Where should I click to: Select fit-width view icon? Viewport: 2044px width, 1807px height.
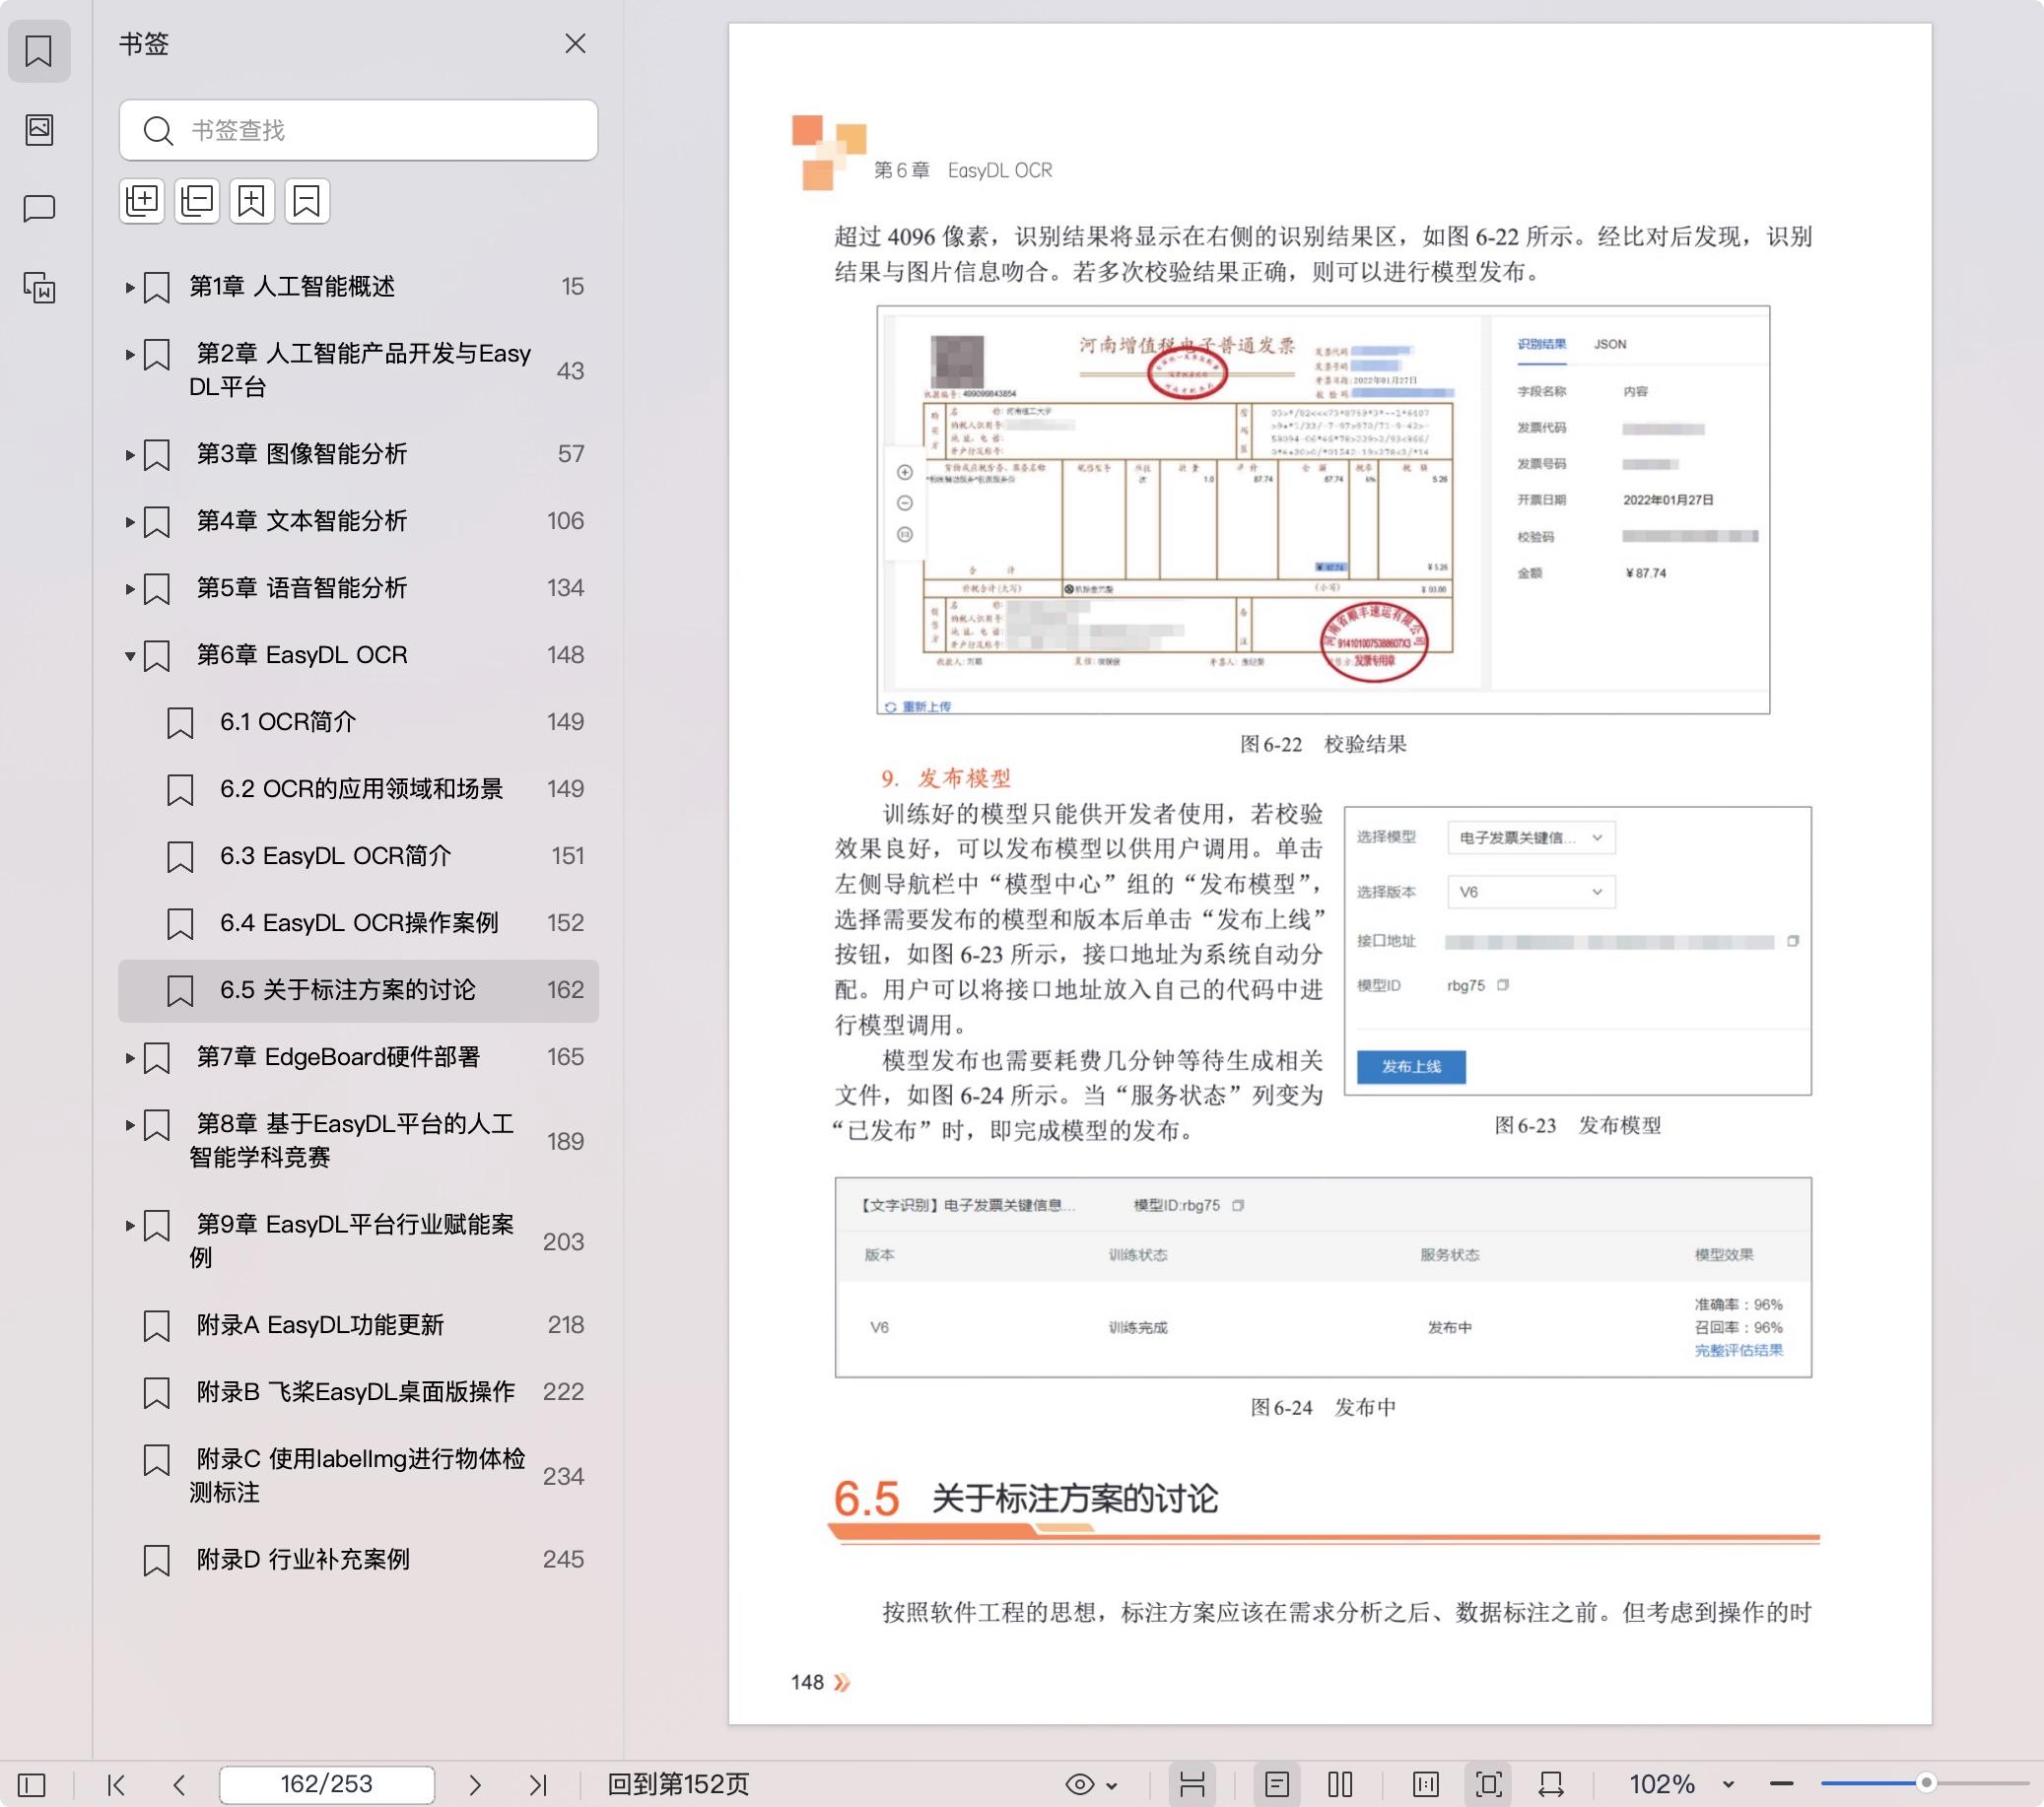click(1551, 1784)
